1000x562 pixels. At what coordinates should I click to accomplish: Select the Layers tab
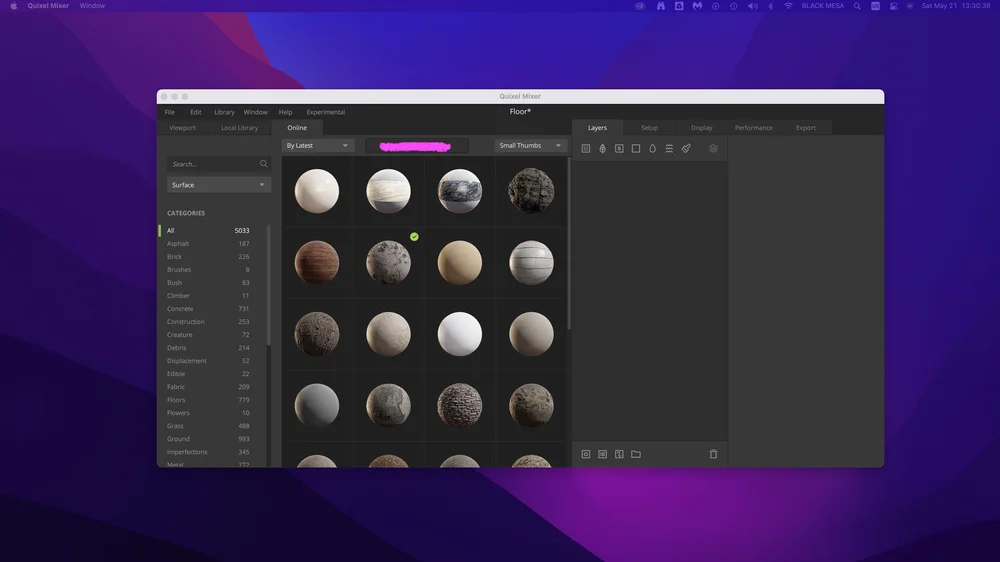coord(597,128)
